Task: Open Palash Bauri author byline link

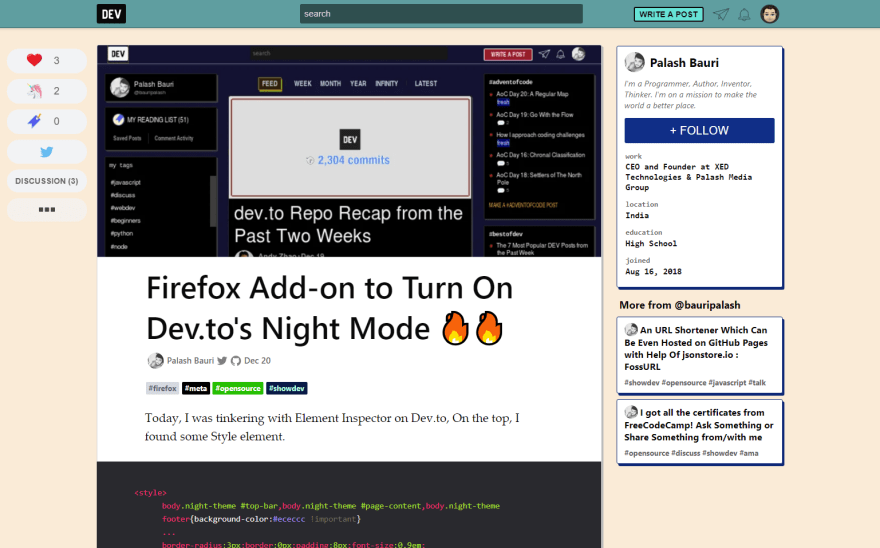Action: 190,360
